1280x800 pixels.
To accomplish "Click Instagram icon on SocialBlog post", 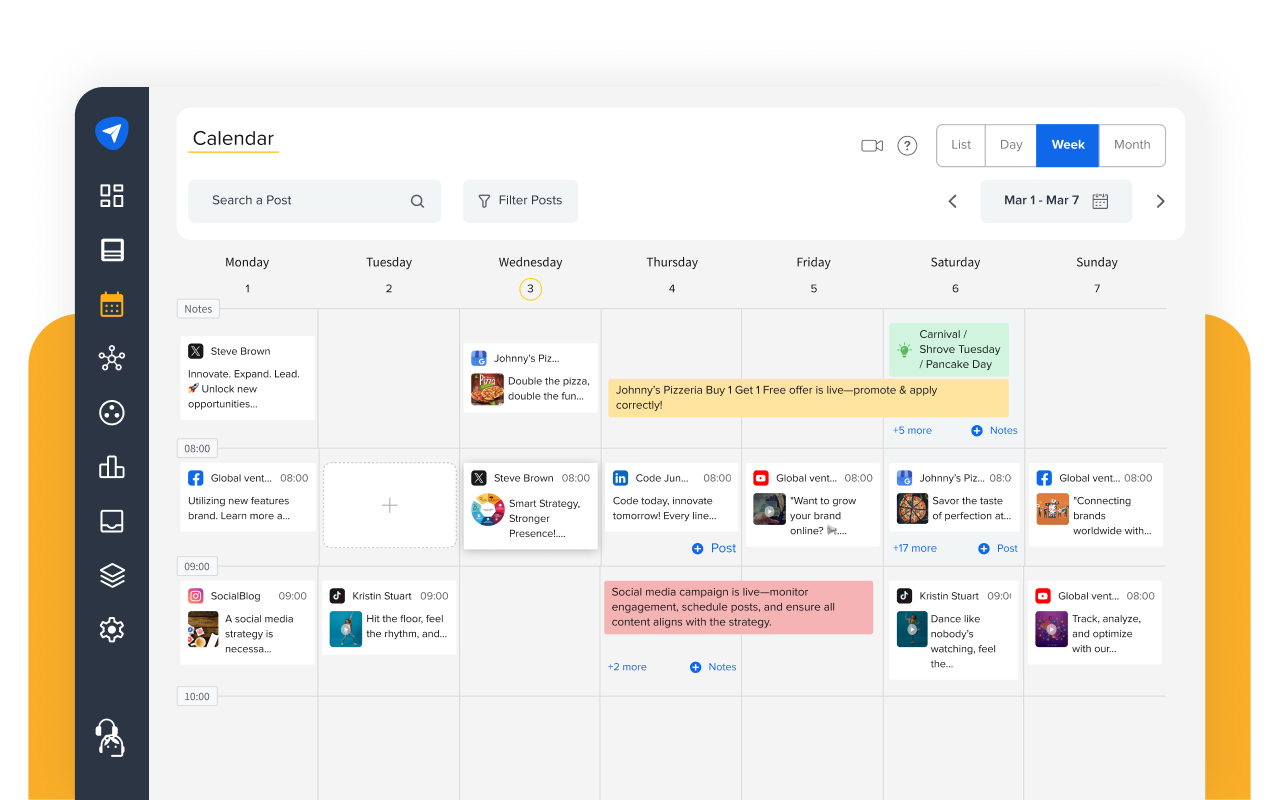I will click(196, 596).
